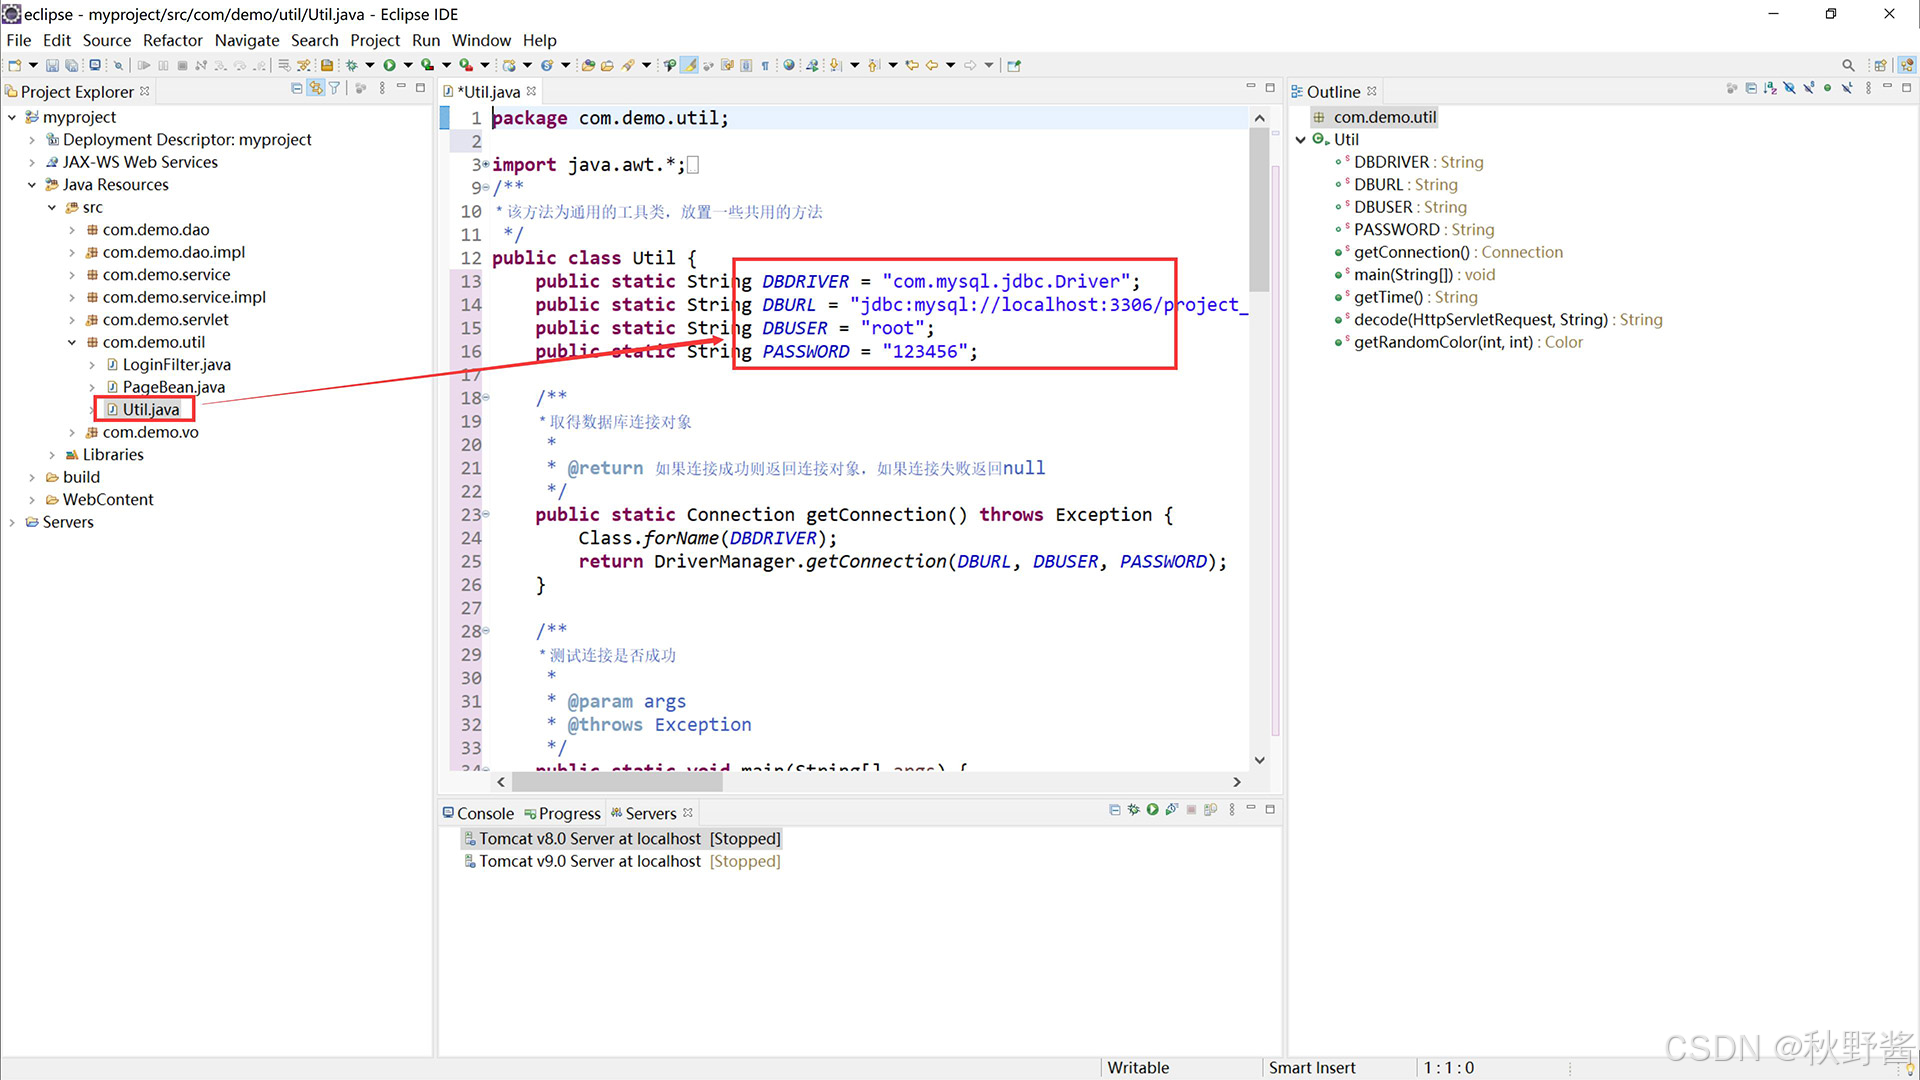The image size is (1920, 1080).
Task: Toggle Link with Editor in Project Explorer
Action: (x=316, y=89)
